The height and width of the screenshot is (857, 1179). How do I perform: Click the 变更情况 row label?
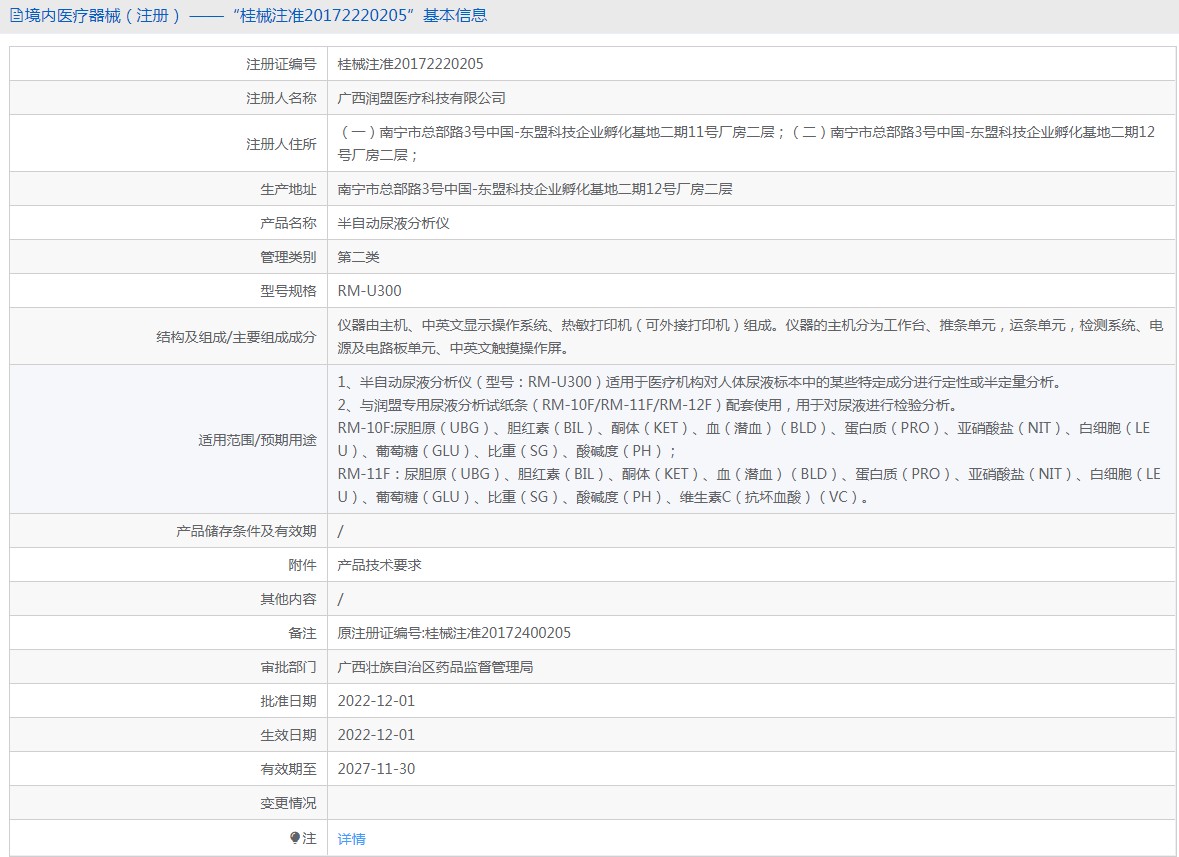[289, 804]
